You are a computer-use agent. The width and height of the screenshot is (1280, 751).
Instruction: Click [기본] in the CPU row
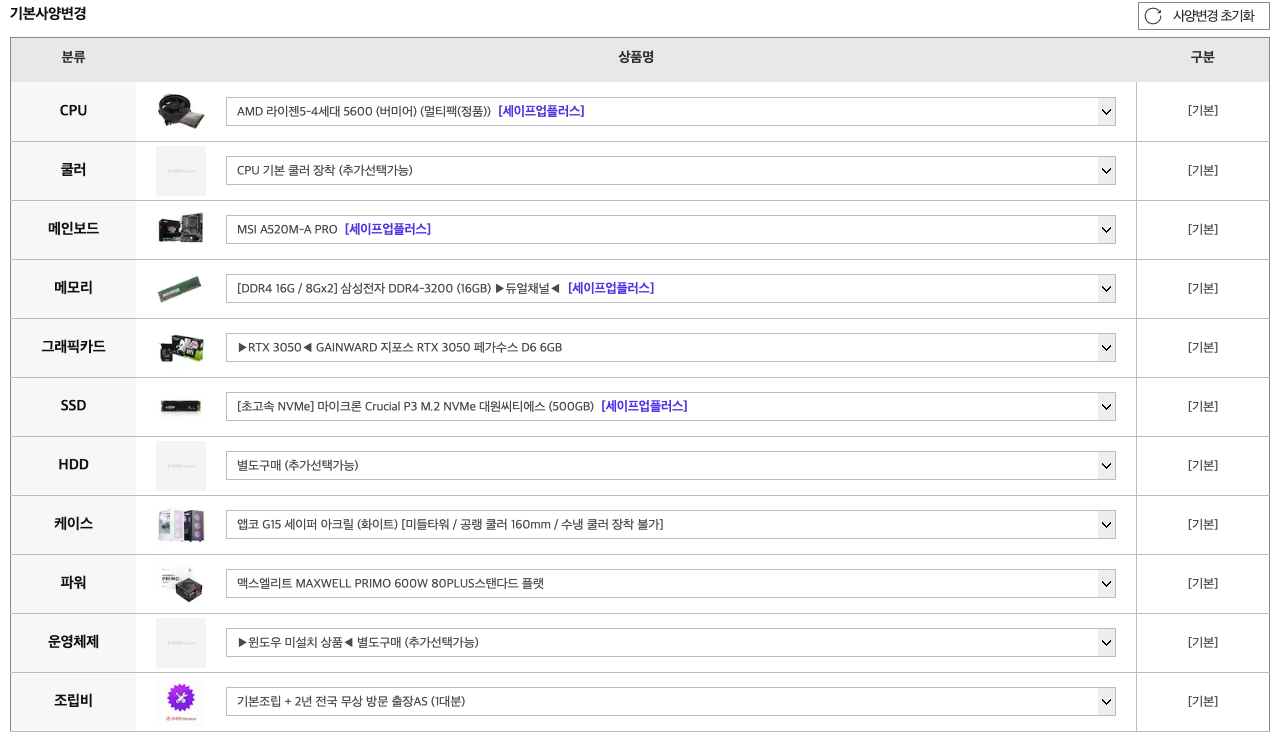coord(1203,111)
